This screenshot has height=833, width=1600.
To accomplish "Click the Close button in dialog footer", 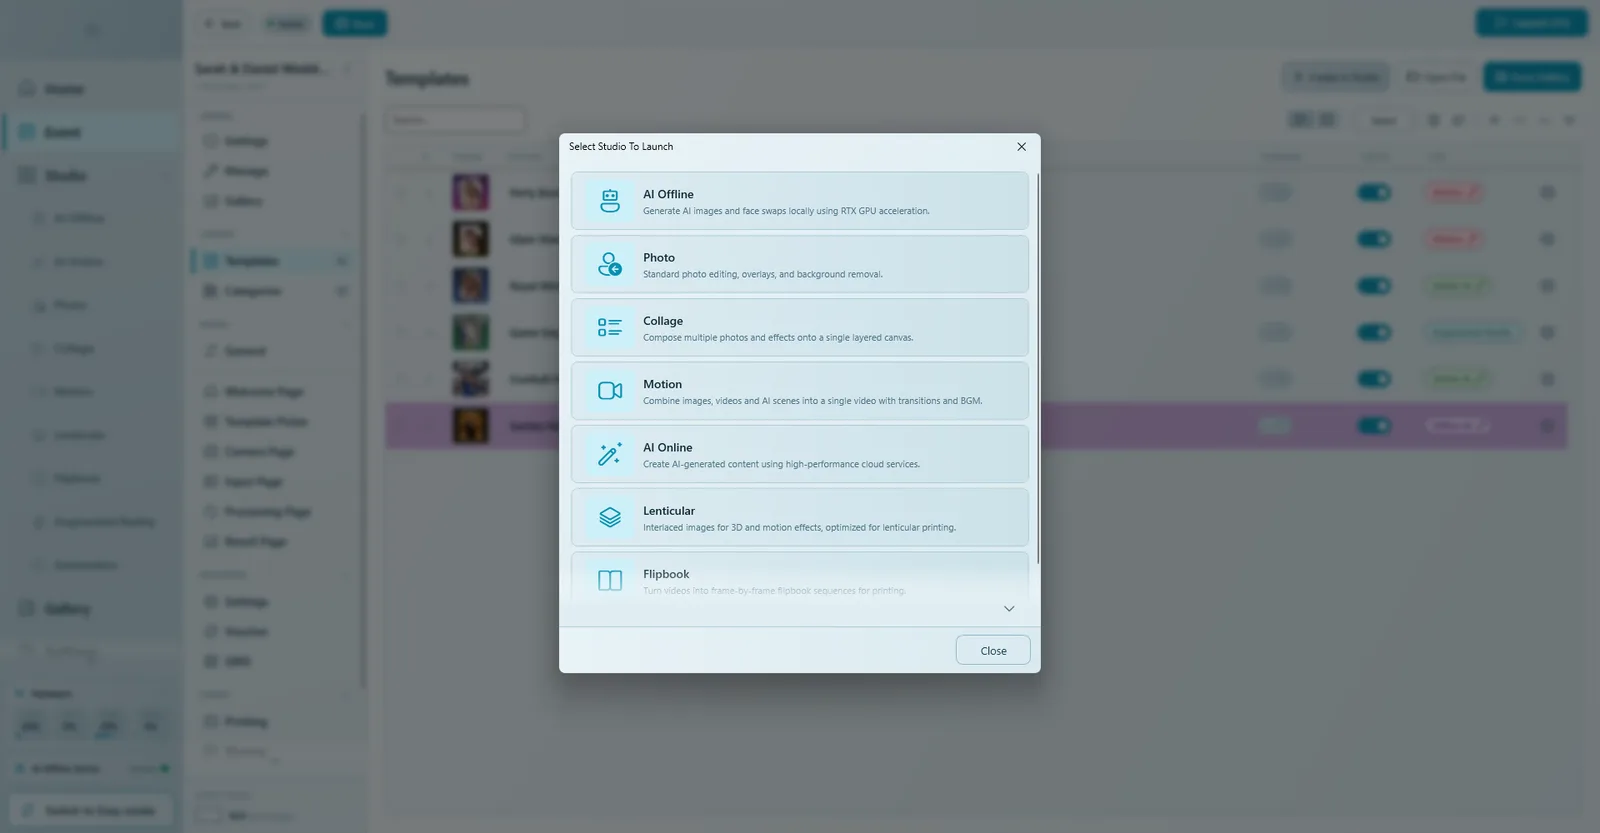I will click(x=993, y=650).
